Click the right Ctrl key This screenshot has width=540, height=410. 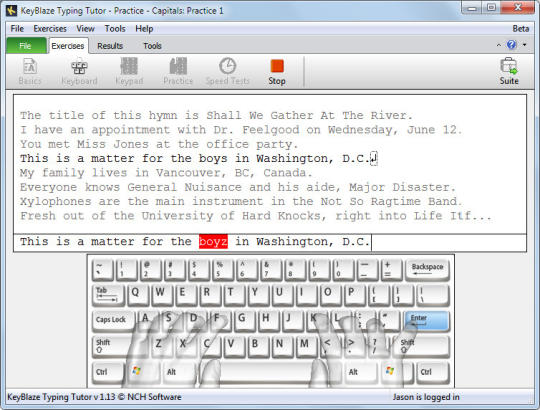pyautogui.click(x=433, y=373)
